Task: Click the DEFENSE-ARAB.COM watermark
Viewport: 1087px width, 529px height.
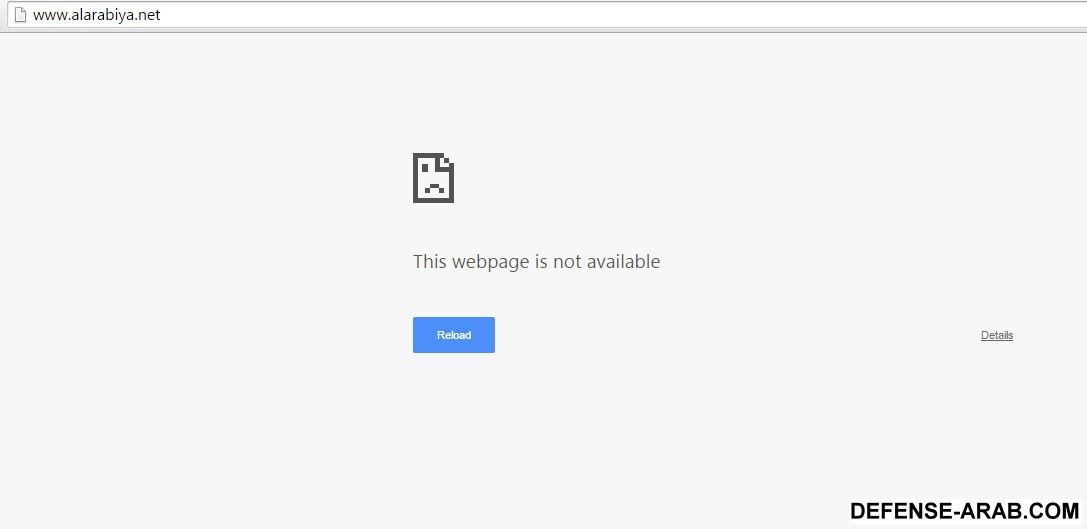Action: [964, 512]
